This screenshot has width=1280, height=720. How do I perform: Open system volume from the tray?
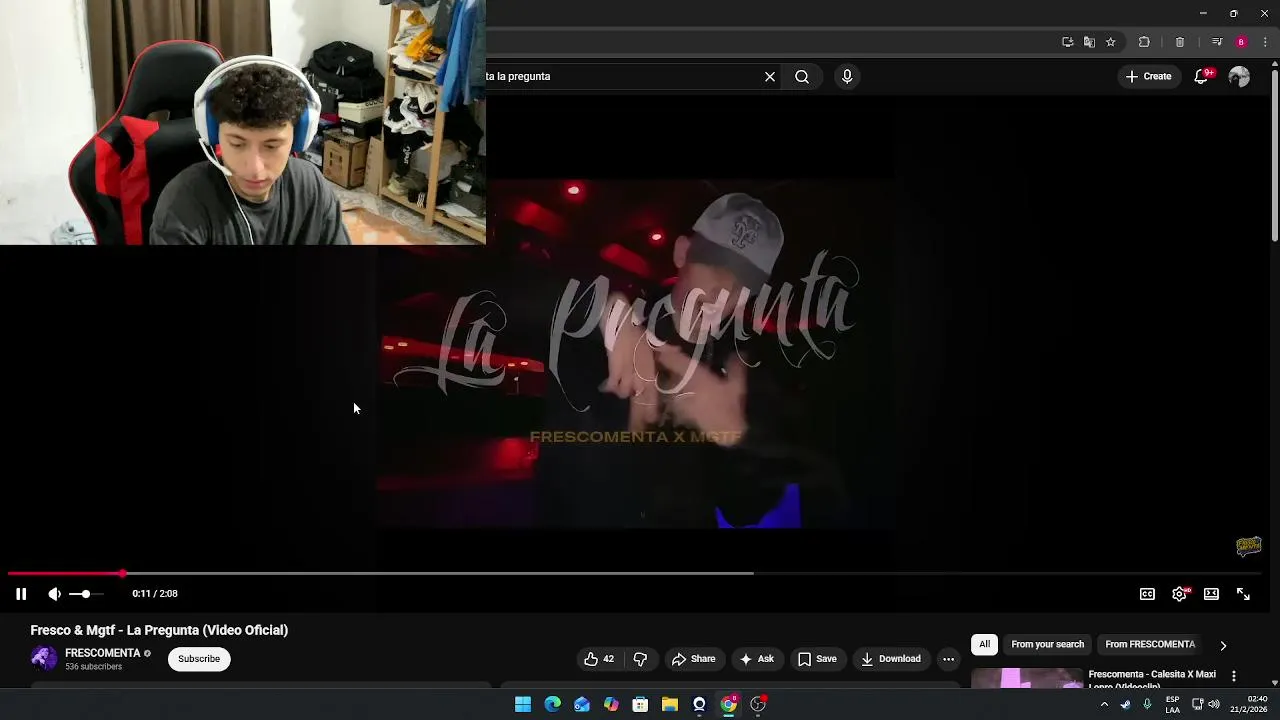(x=1214, y=704)
